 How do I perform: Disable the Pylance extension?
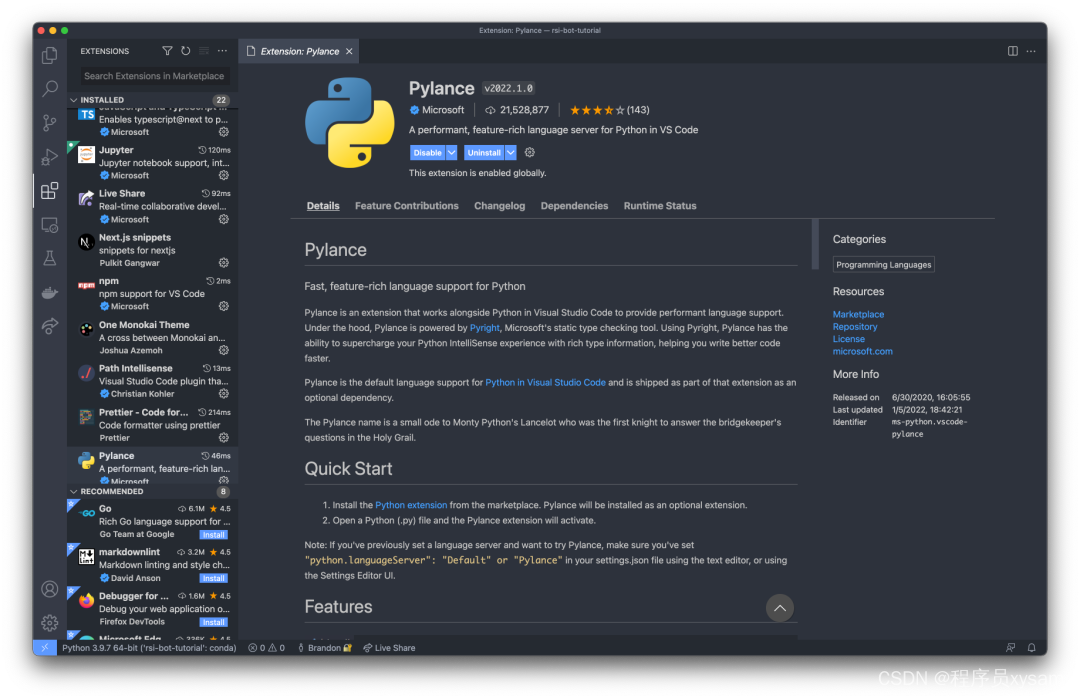tap(428, 153)
